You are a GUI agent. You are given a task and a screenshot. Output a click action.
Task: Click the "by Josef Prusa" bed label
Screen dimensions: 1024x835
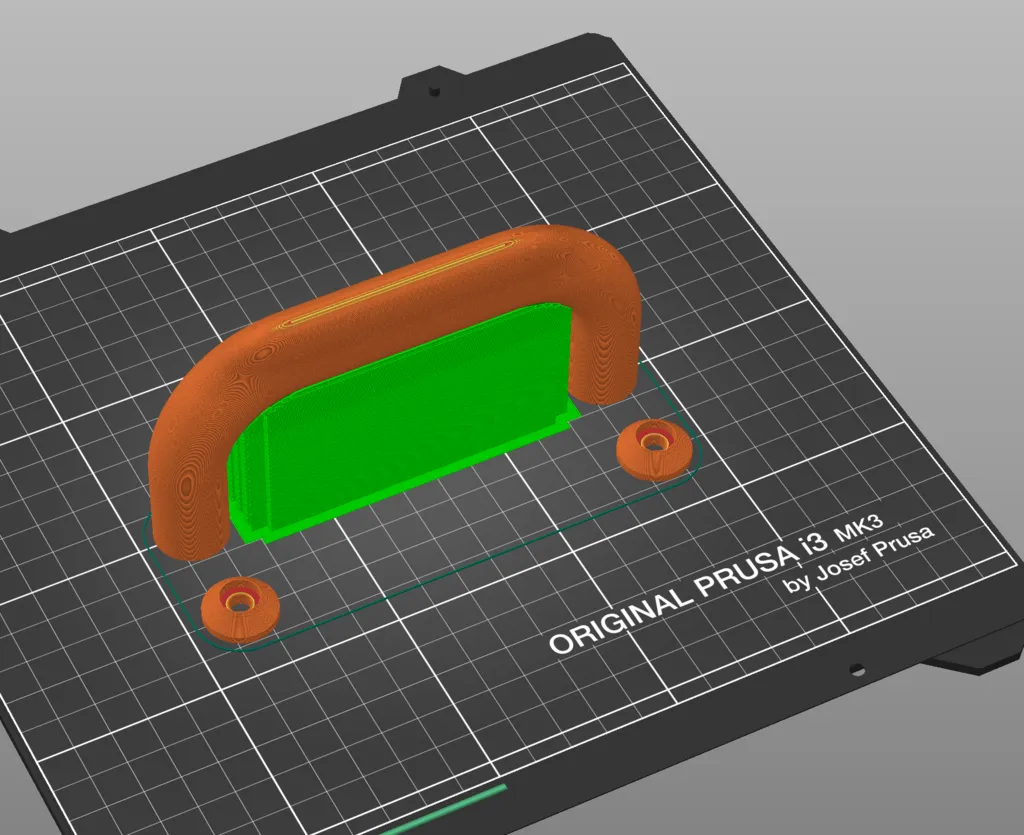point(859,559)
